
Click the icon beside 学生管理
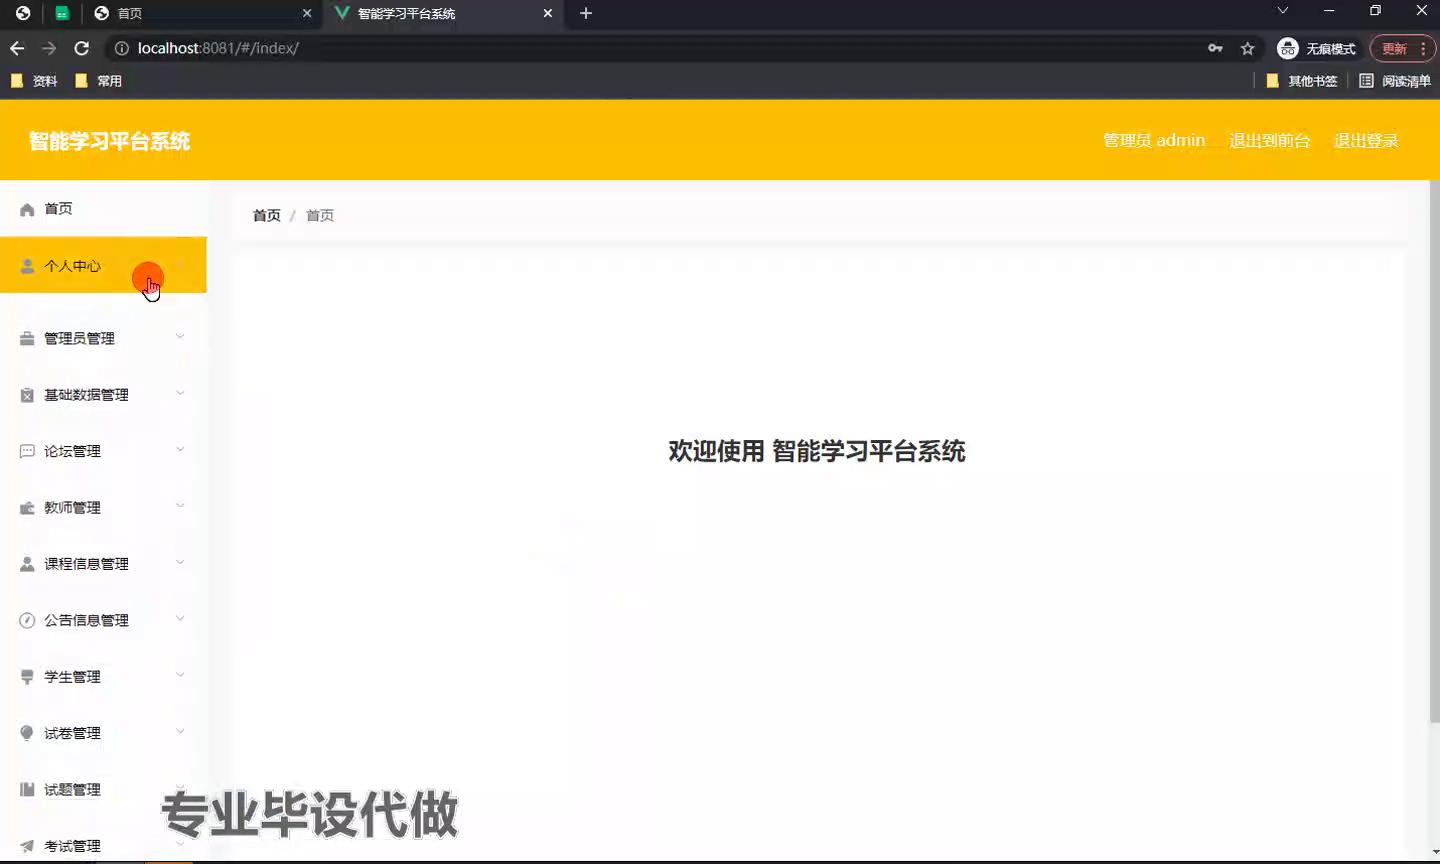coord(27,677)
